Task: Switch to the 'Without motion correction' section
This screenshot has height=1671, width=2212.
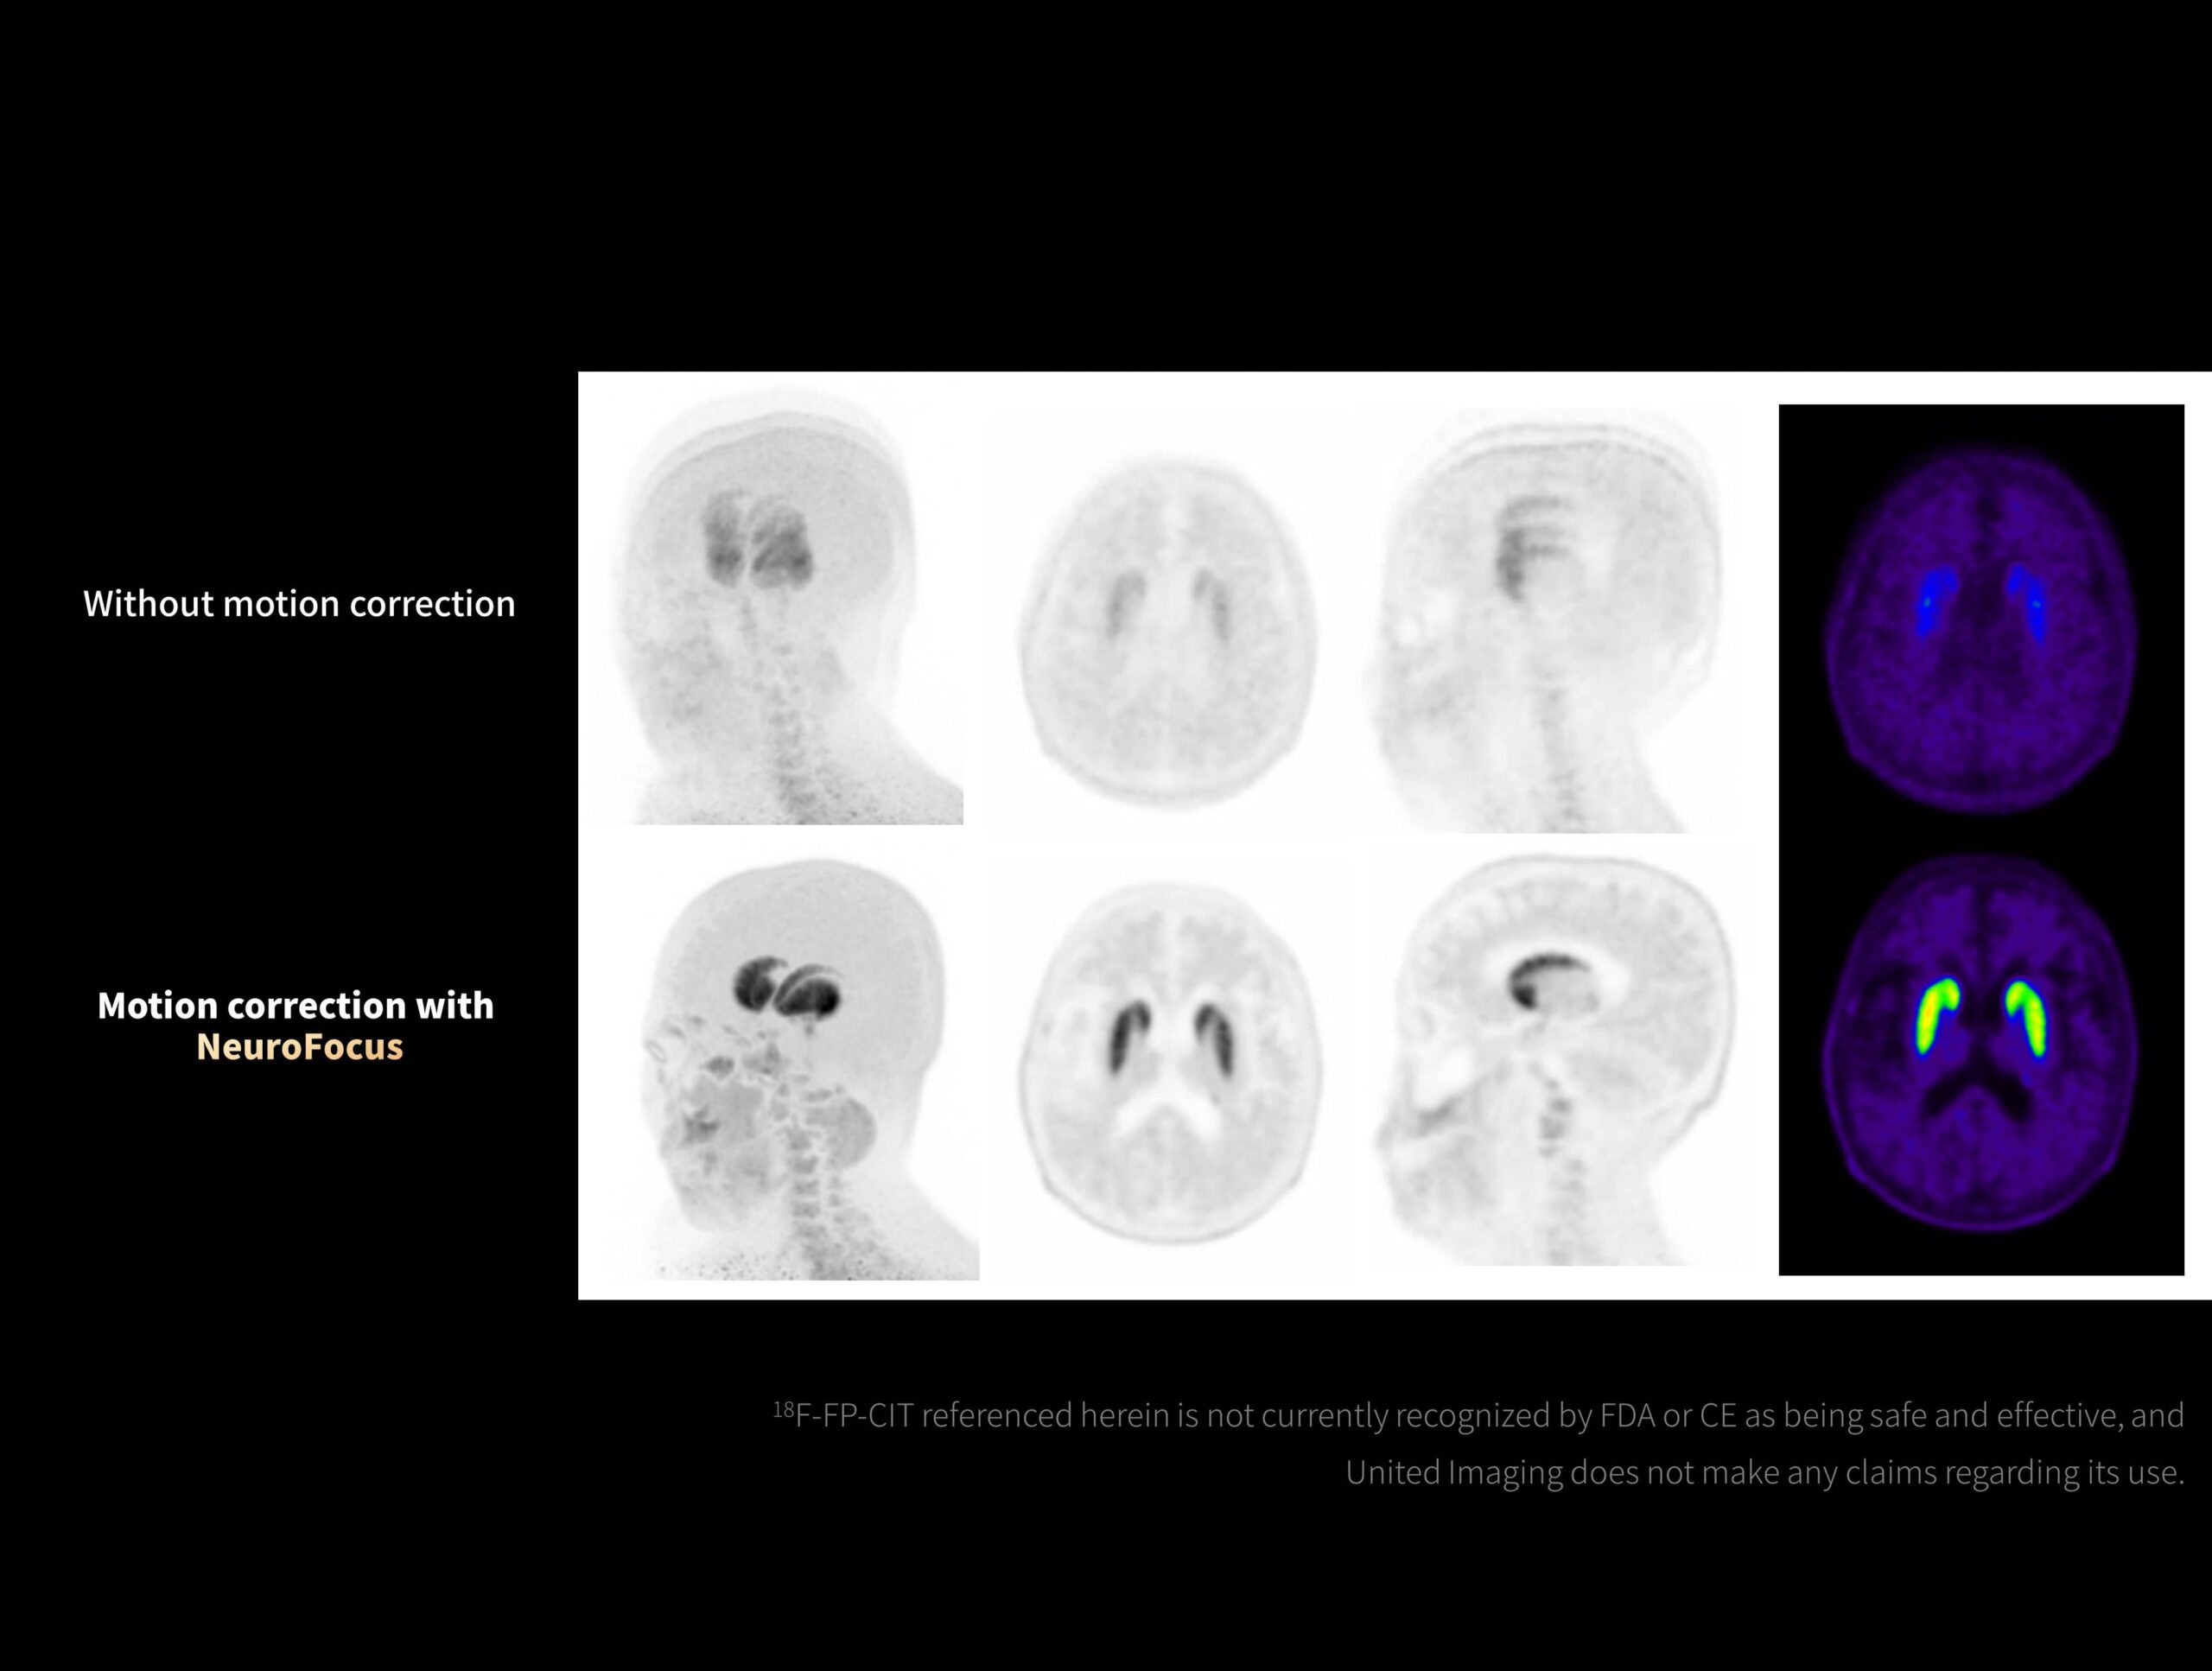Action: click(x=298, y=604)
